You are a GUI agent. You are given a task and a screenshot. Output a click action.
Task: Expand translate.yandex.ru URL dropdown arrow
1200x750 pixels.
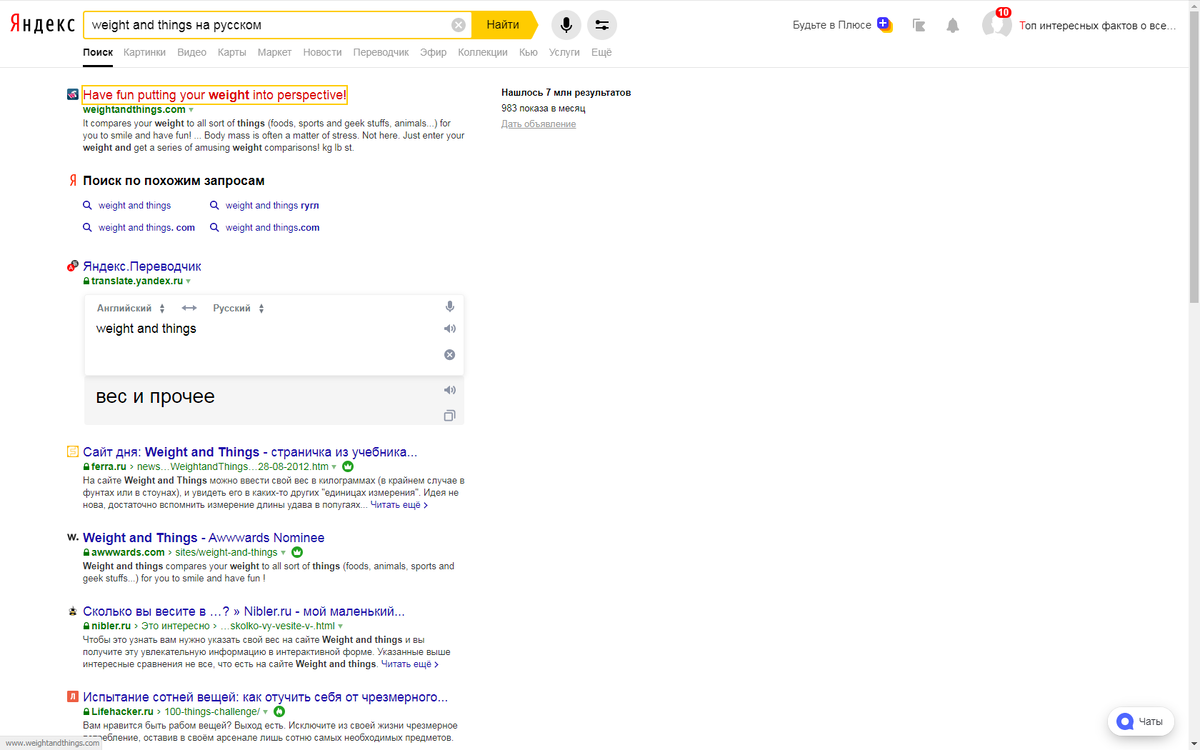(188, 282)
